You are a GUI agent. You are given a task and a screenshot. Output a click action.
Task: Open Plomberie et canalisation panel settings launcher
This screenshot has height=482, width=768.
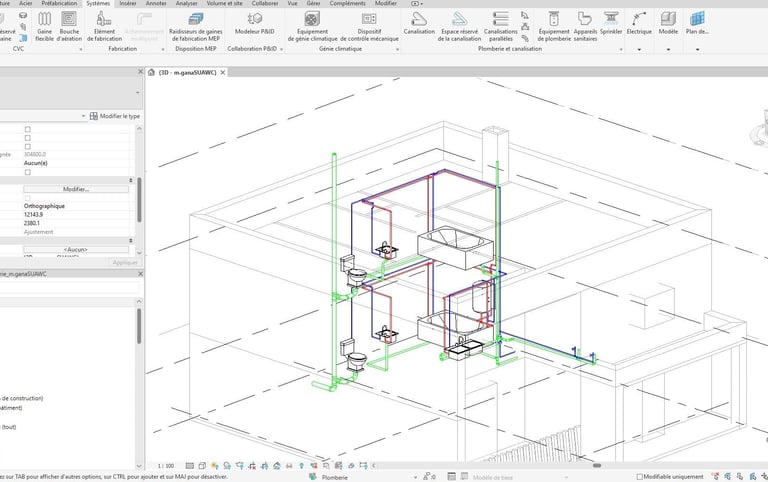(621, 49)
